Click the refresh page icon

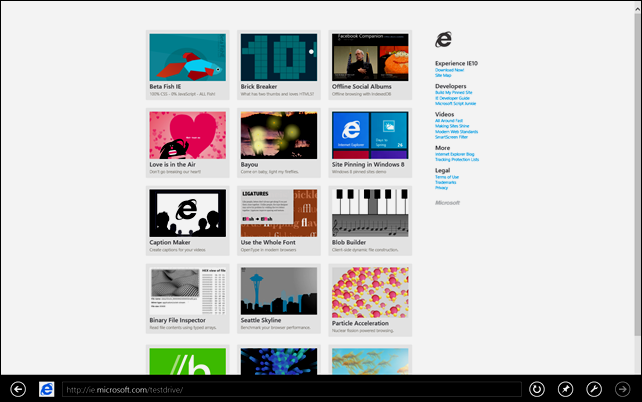536,389
